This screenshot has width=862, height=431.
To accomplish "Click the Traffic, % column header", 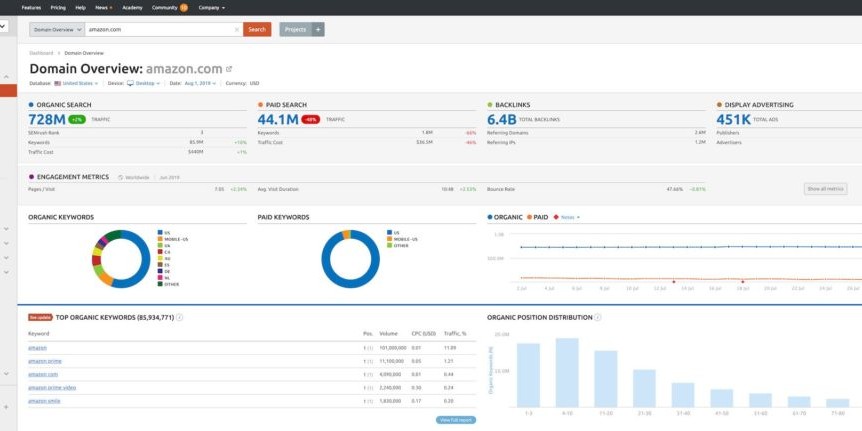I will coord(455,334).
